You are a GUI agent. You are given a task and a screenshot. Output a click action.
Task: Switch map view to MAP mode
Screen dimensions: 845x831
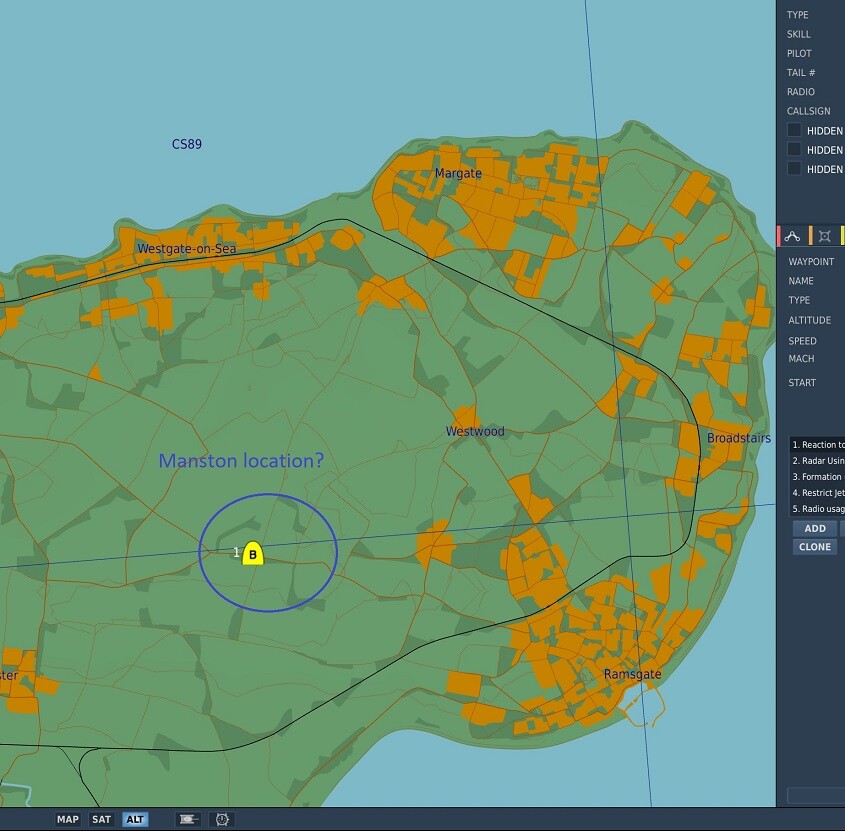pos(68,819)
